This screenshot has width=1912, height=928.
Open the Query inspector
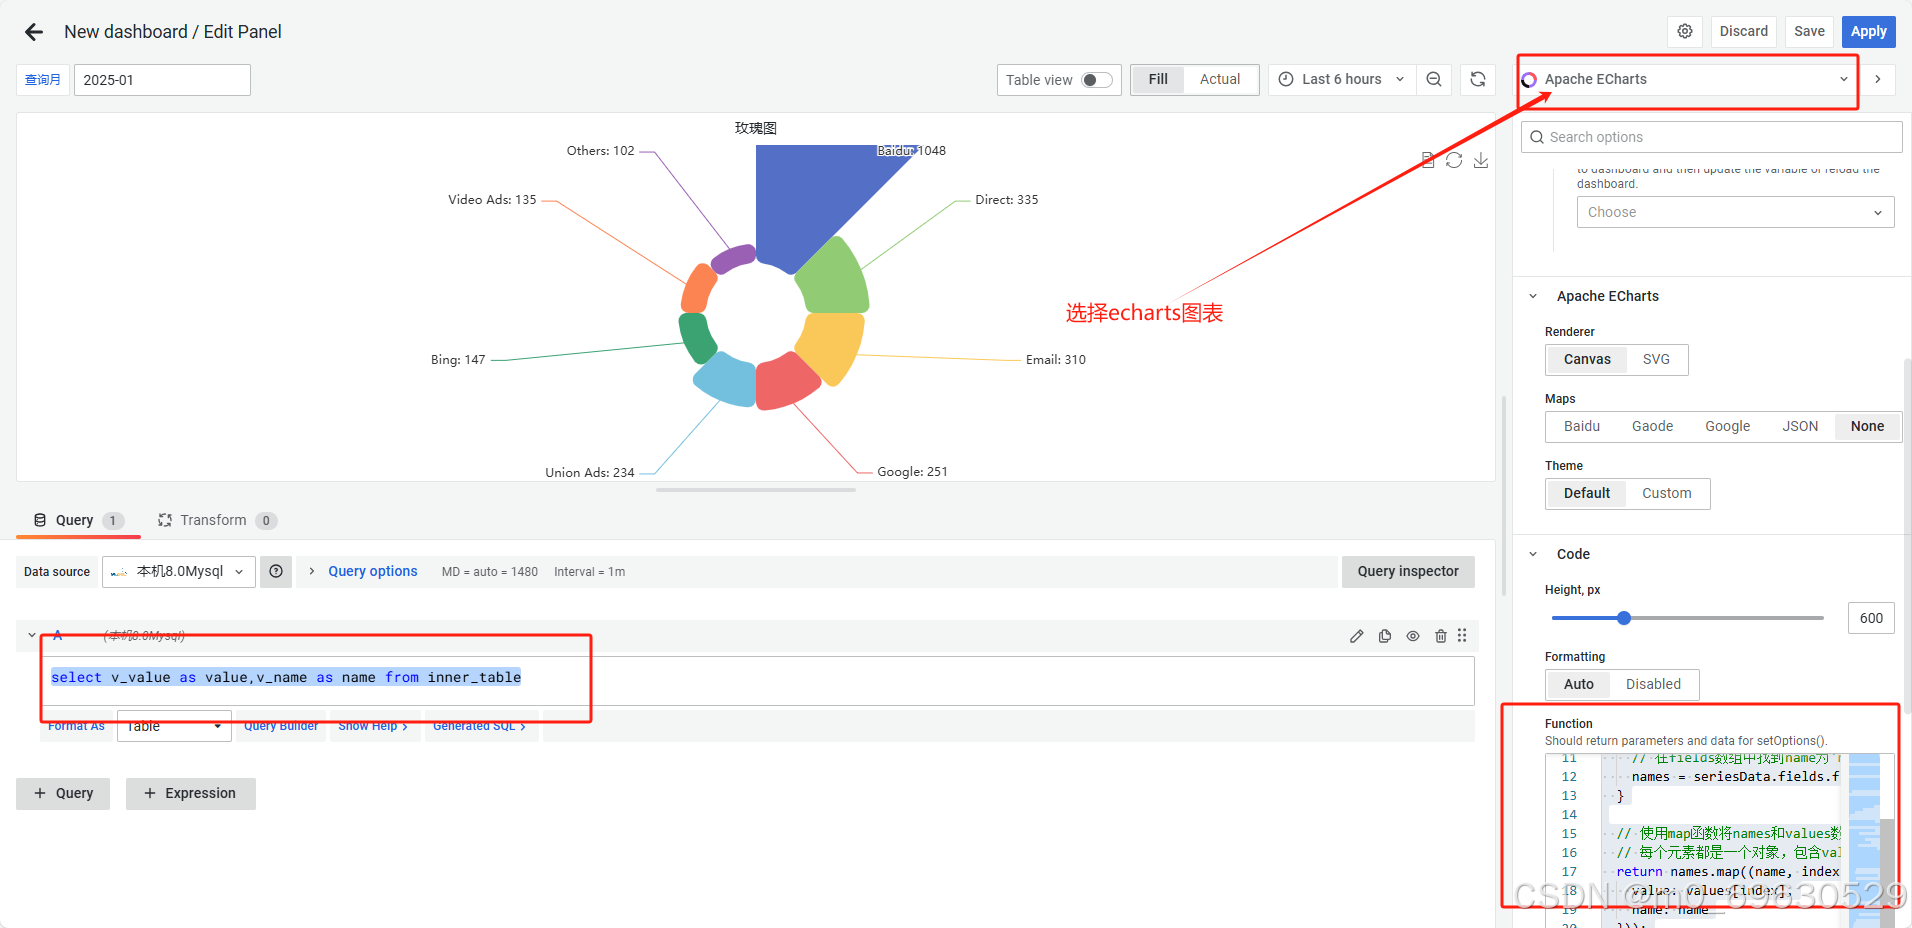[1408, 571]
